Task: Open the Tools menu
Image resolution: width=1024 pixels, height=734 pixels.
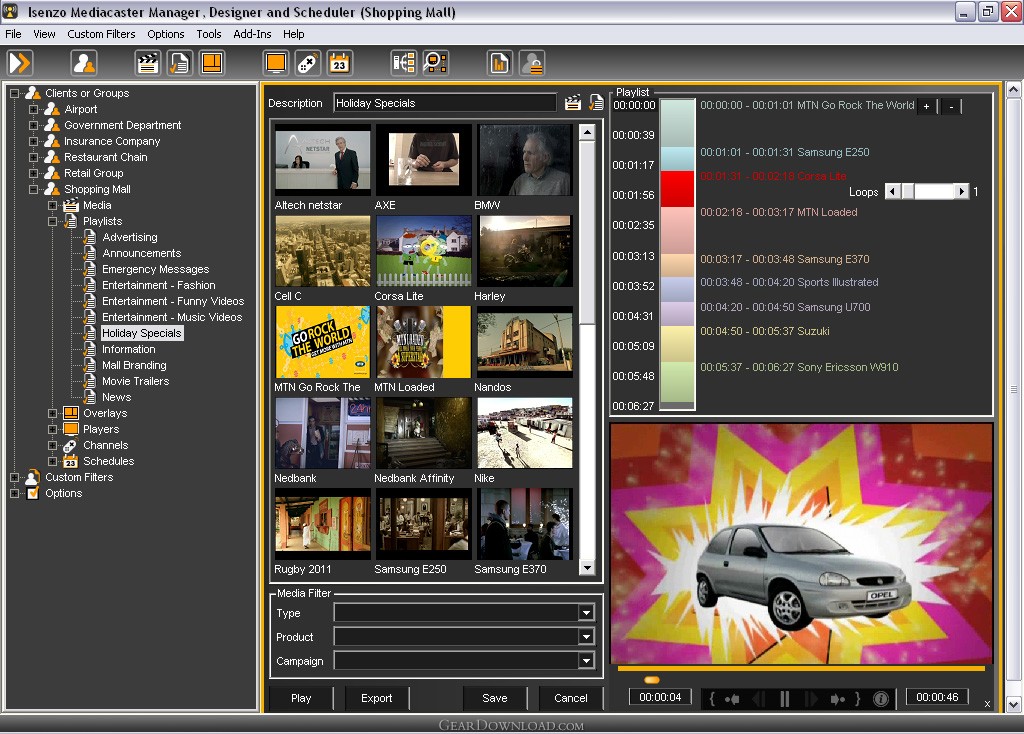Action: coord(209,34)
